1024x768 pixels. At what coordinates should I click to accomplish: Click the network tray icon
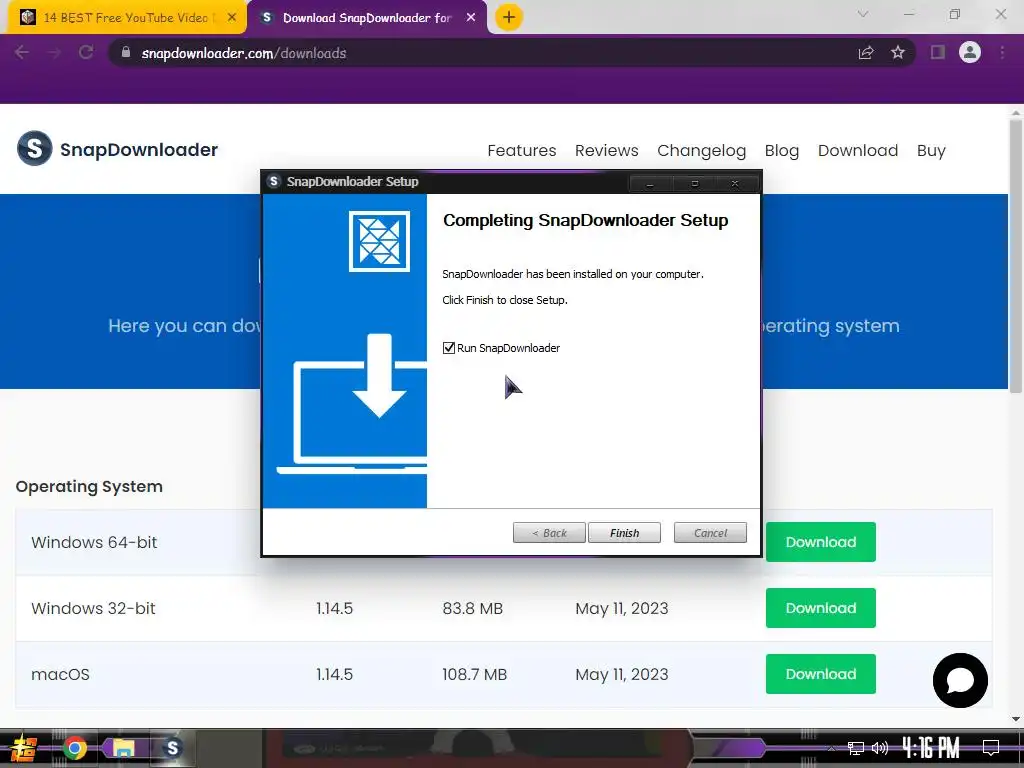coord(856,748)
